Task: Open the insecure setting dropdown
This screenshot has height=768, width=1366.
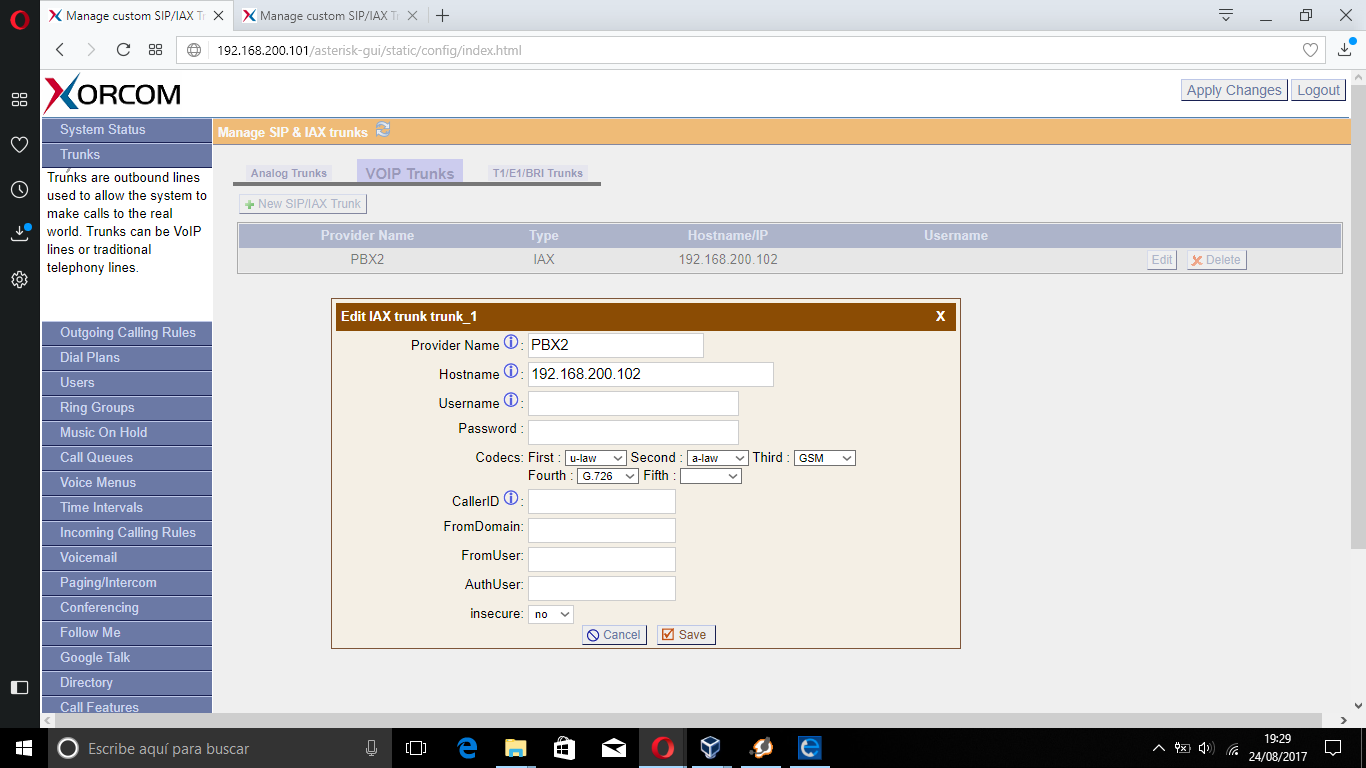Action: tap(550, 615)
